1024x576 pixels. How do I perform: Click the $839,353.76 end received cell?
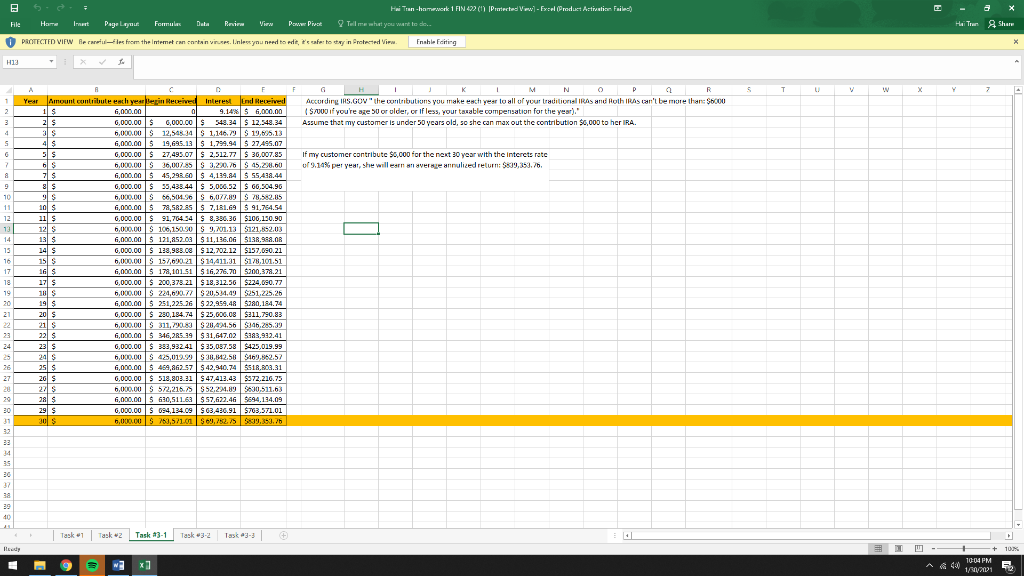(x=263, y=421)
